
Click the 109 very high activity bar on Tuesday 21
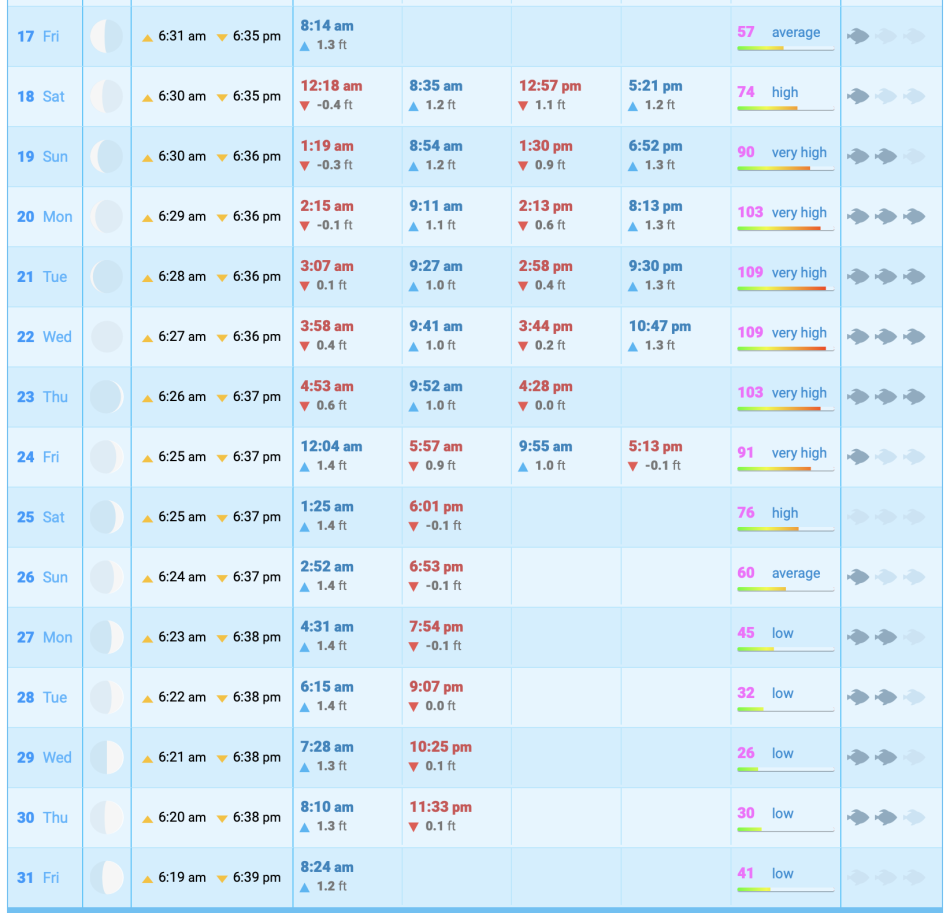(x=785, y=288)
